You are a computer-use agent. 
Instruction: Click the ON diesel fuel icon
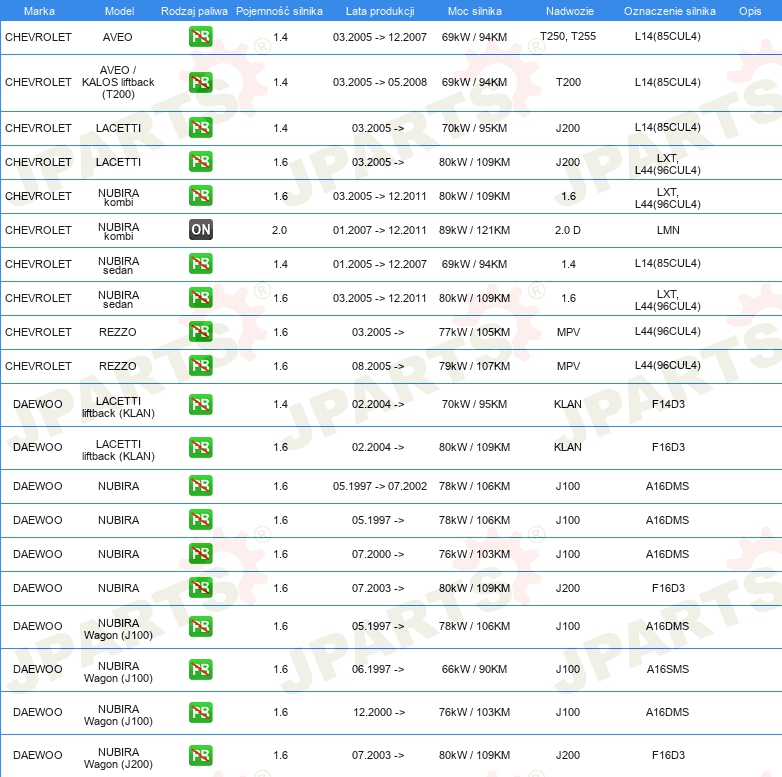(x=200, y=229)
